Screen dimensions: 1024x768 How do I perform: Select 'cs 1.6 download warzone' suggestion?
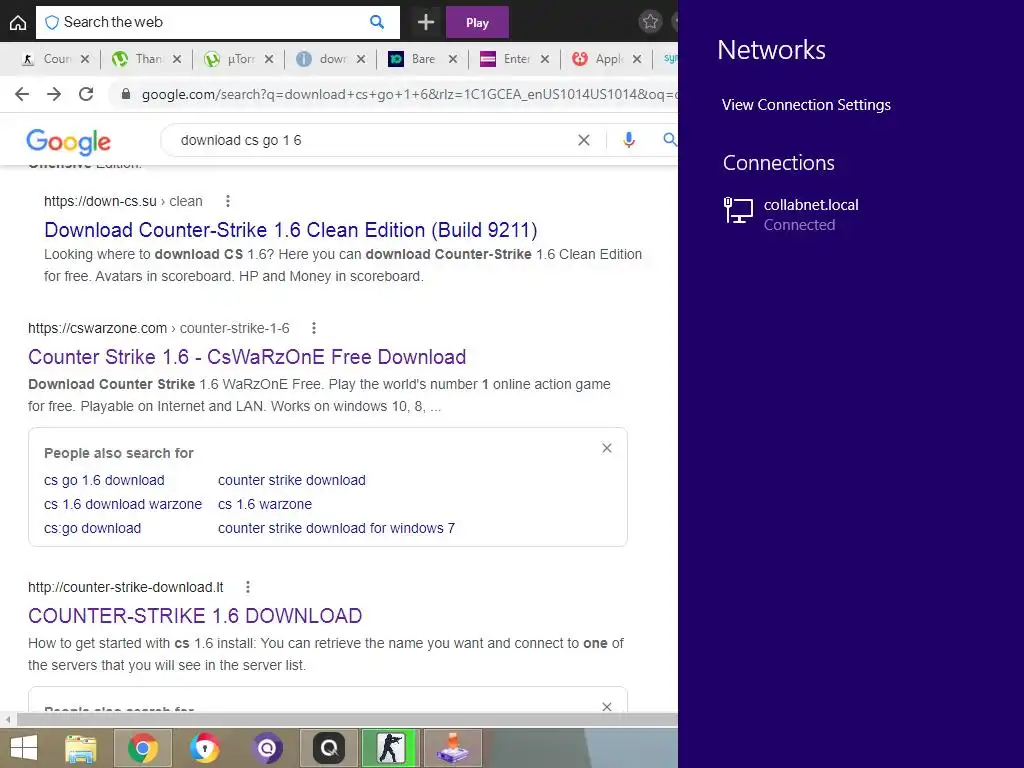(123, 504)
